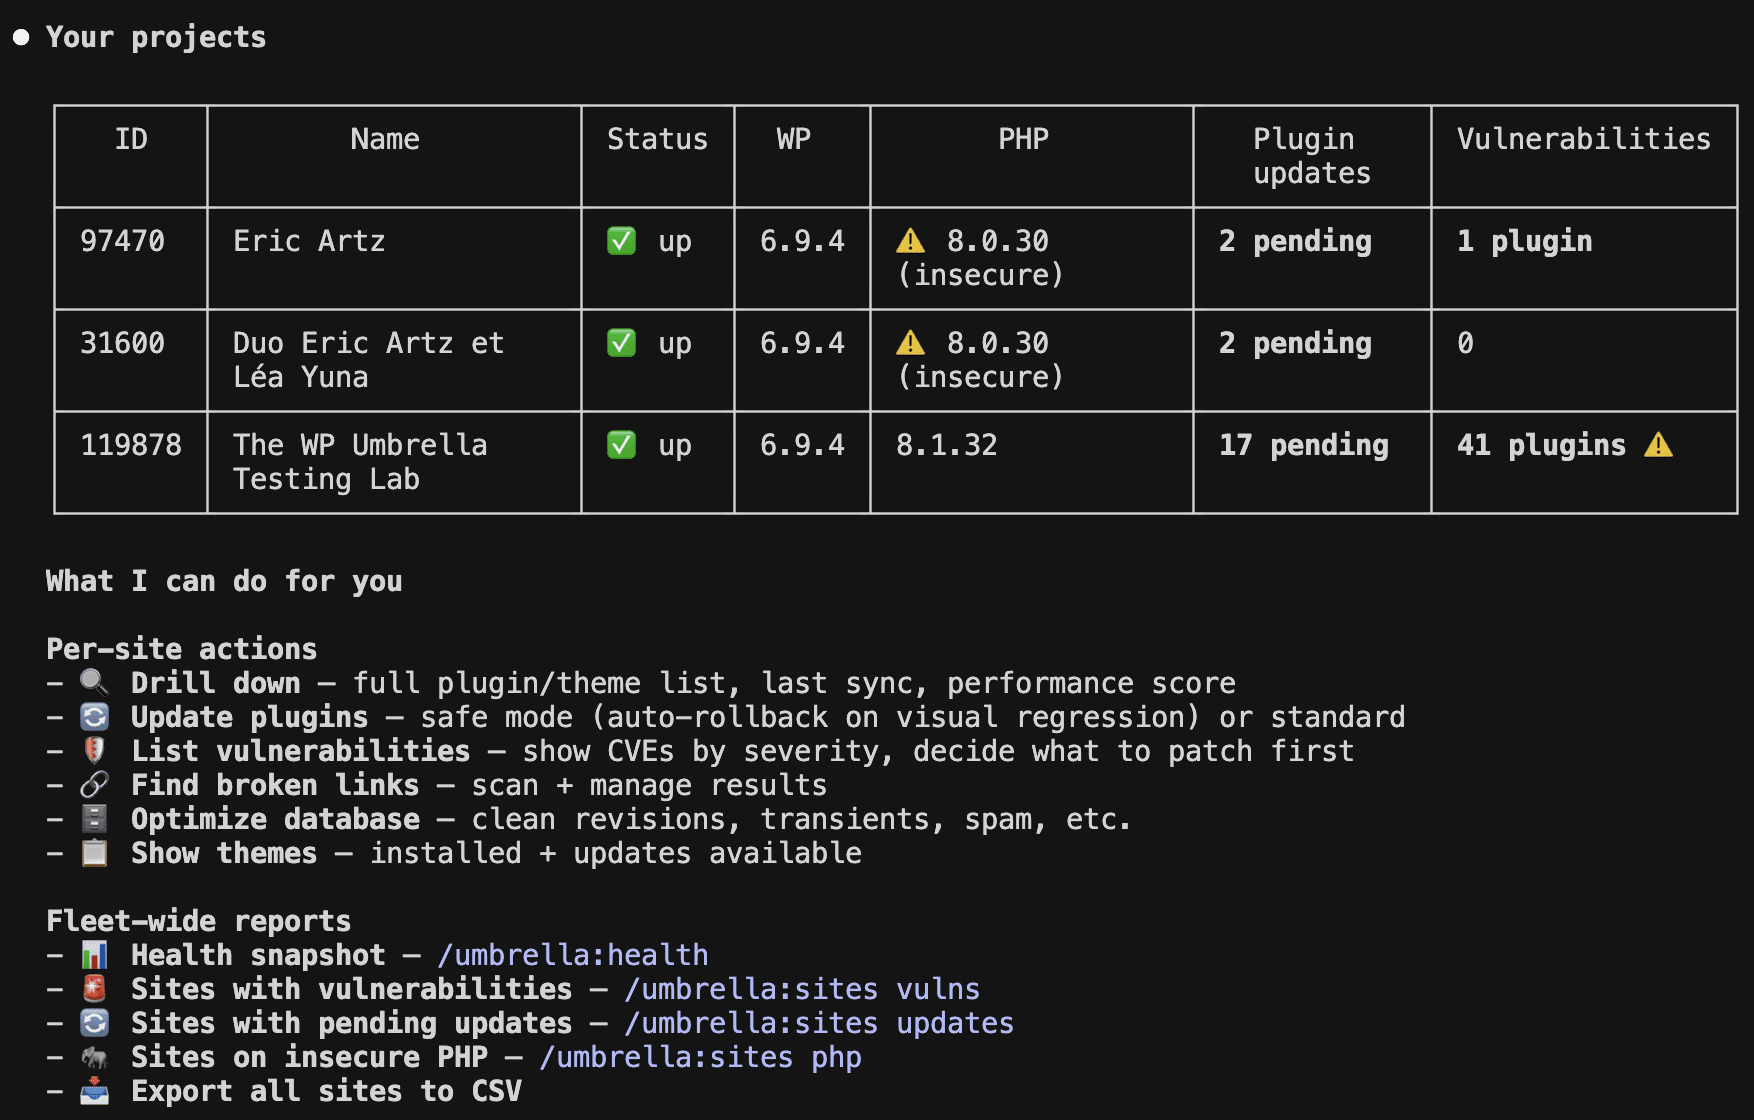The image size is (1754, 1120).
Task: Click the shield icon beside List vulnerabilities
Action: tap(94, 751)
